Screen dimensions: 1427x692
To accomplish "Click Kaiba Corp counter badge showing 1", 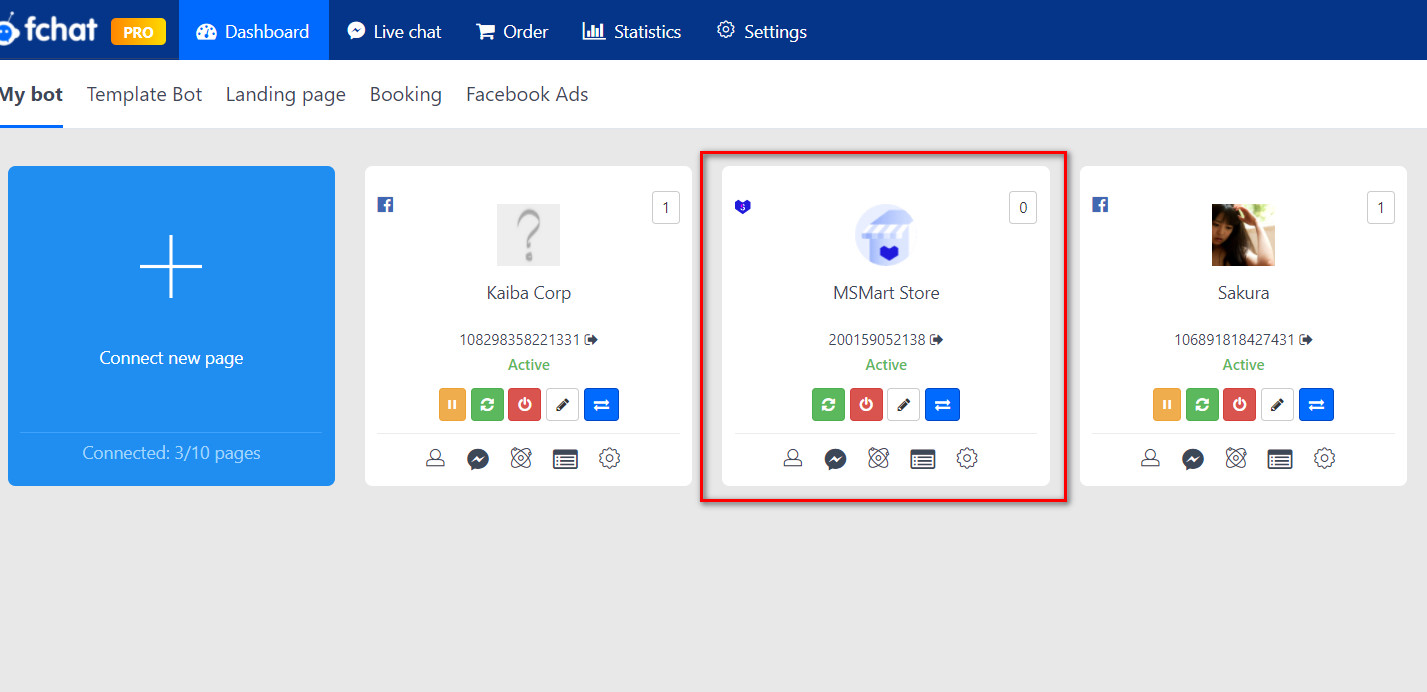I will [x=666, y=208].
